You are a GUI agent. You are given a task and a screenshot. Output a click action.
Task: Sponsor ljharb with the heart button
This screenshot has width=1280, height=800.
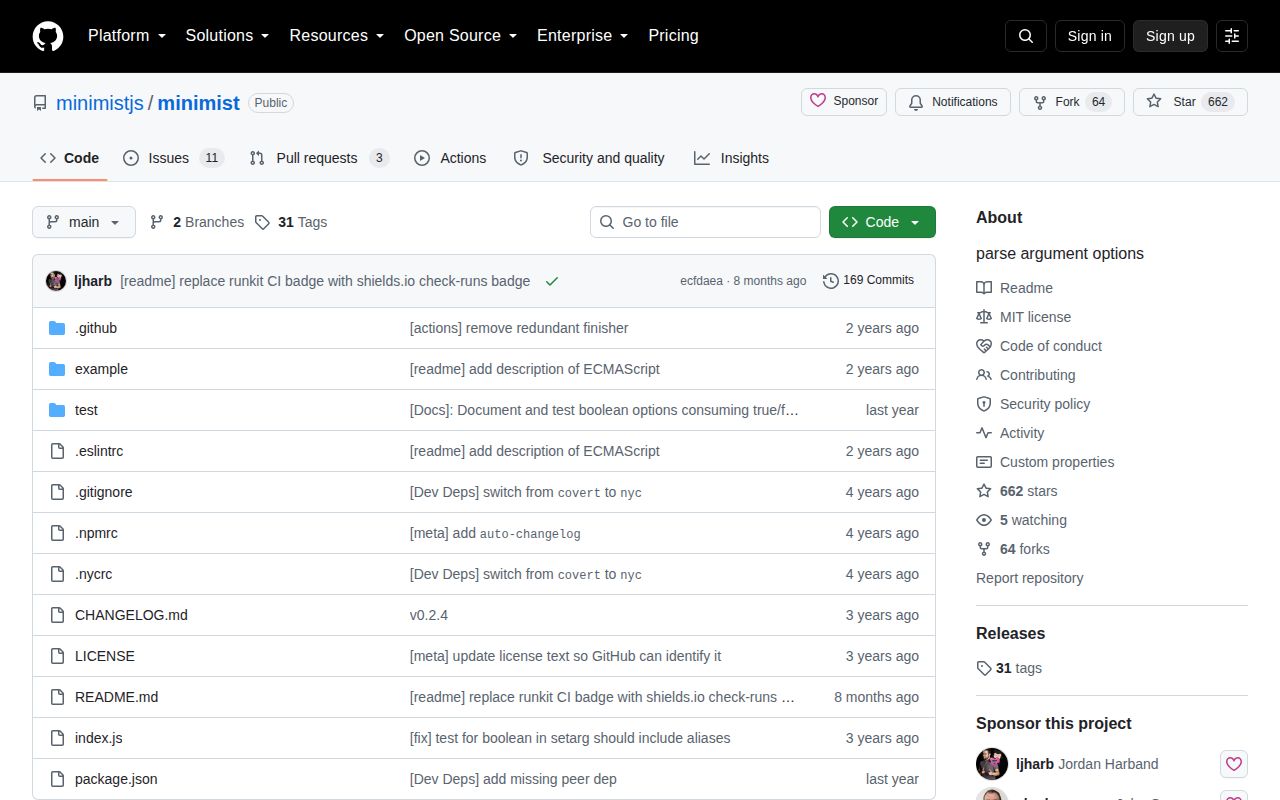[x=1234, y=764]
